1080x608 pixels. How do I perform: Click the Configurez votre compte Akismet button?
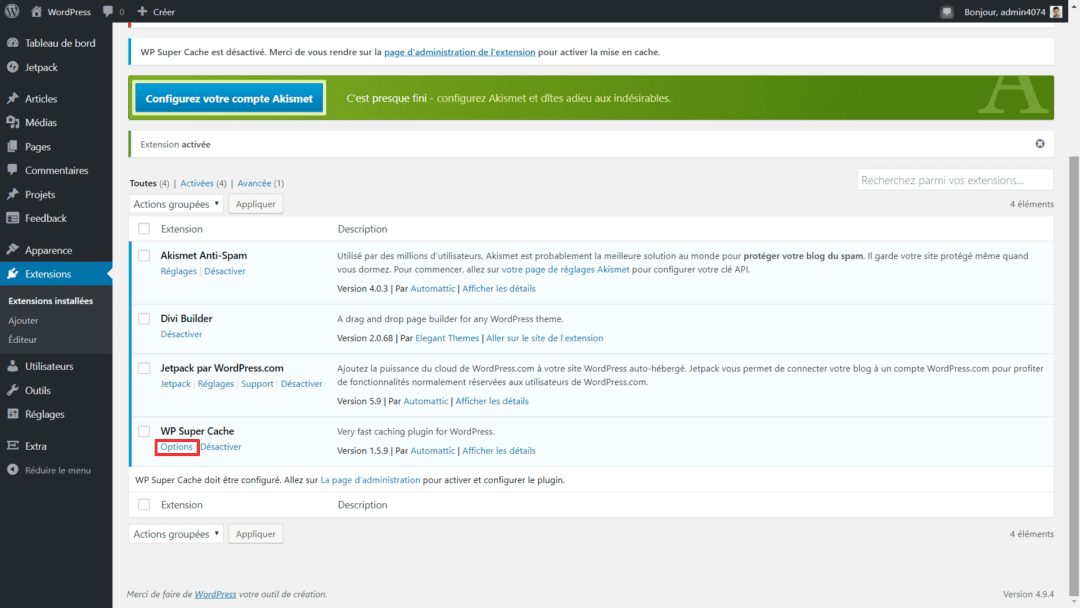(229, 98)
